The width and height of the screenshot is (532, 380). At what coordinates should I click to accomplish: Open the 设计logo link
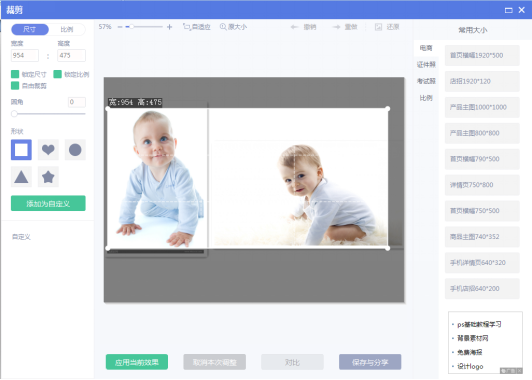470,366
